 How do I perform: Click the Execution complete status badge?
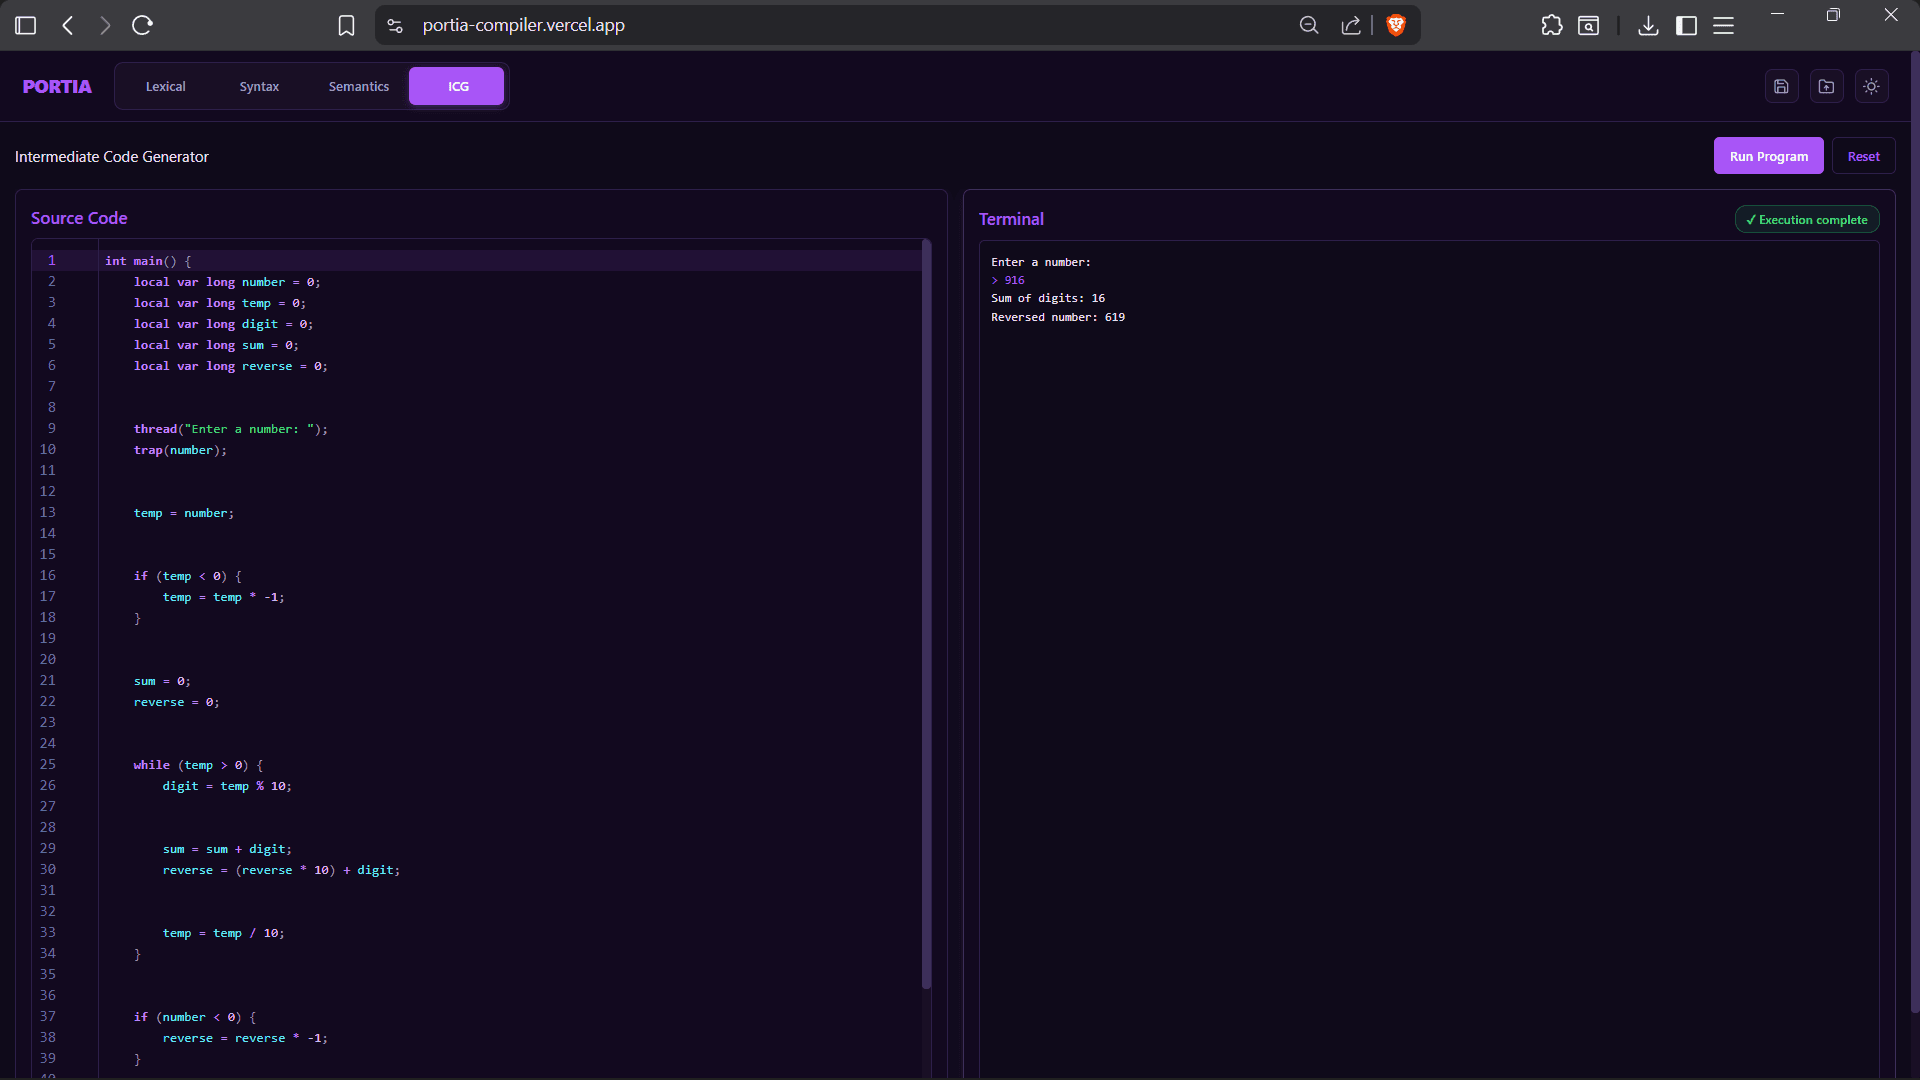click(1806, 219)
